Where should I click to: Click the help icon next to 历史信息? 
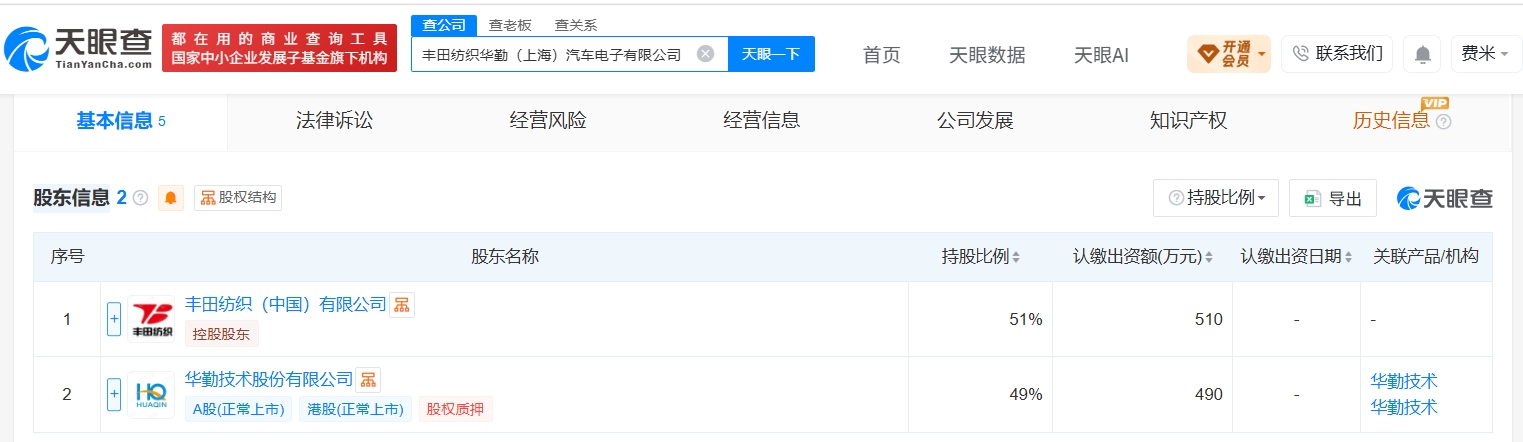[1443, 122]
